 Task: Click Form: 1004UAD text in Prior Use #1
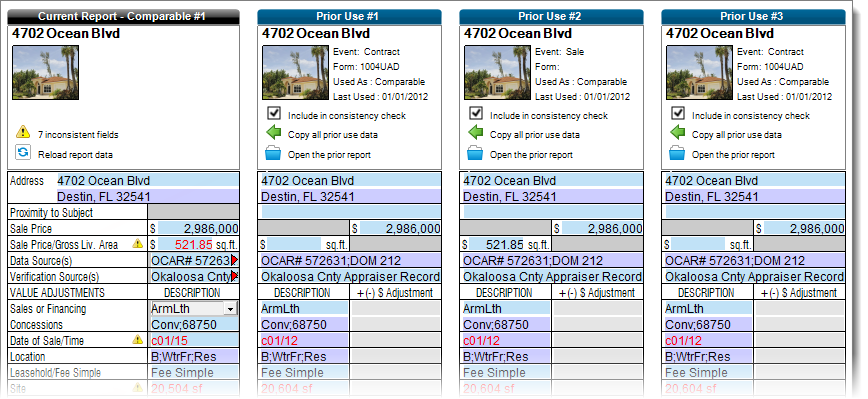point(366,67)
